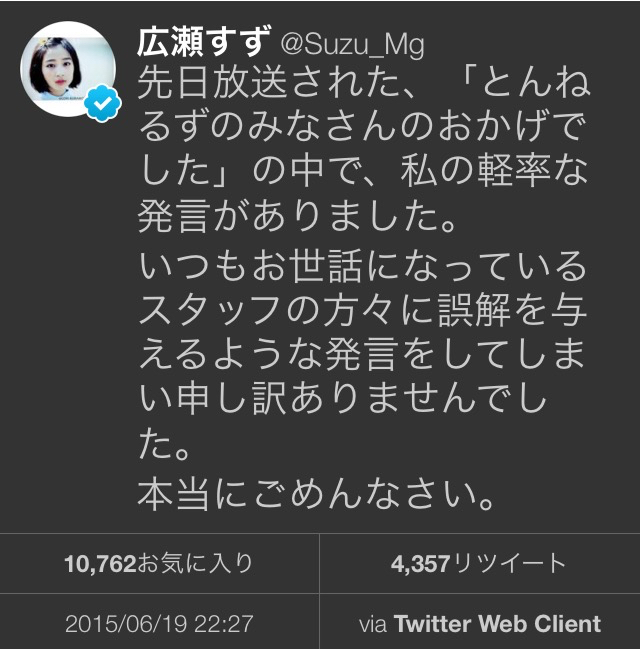Open the 広瀬すず display name
Viewport: 640px width, 649px height.
(205, 42)
